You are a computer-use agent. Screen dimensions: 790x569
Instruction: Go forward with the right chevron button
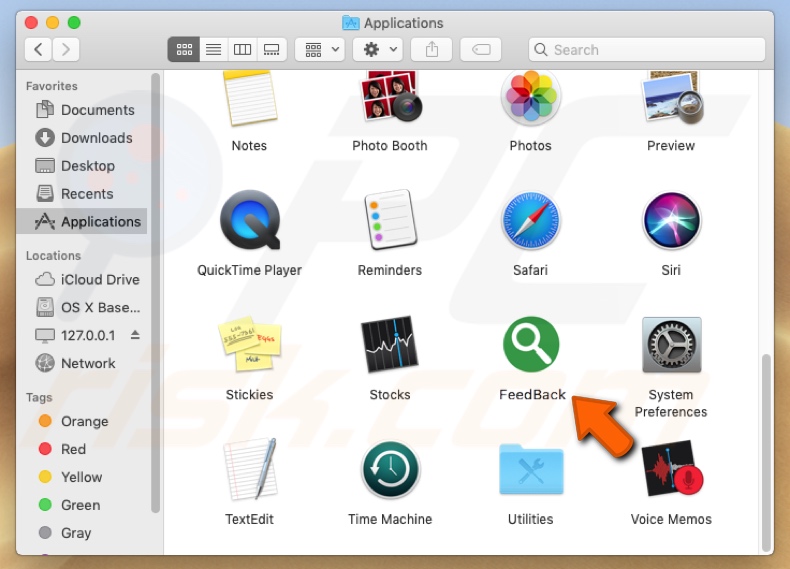click(x=66, y=49)
